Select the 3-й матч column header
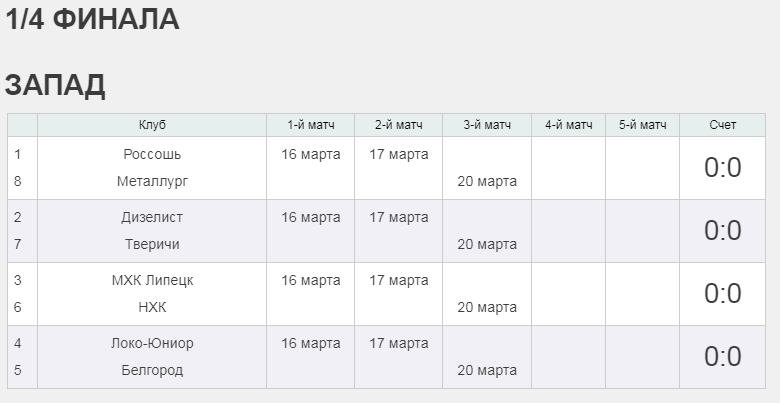Image resolution: width=780 pixels, height=403 pixels. (x=487, y=125)
